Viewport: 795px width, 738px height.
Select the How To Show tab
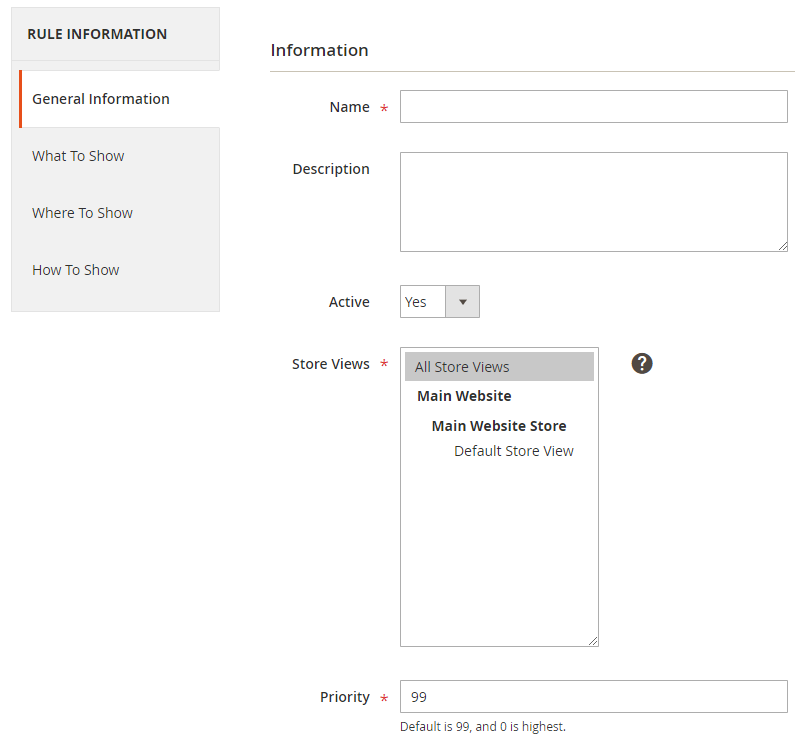pyautogui.click(x=75, y=270)
